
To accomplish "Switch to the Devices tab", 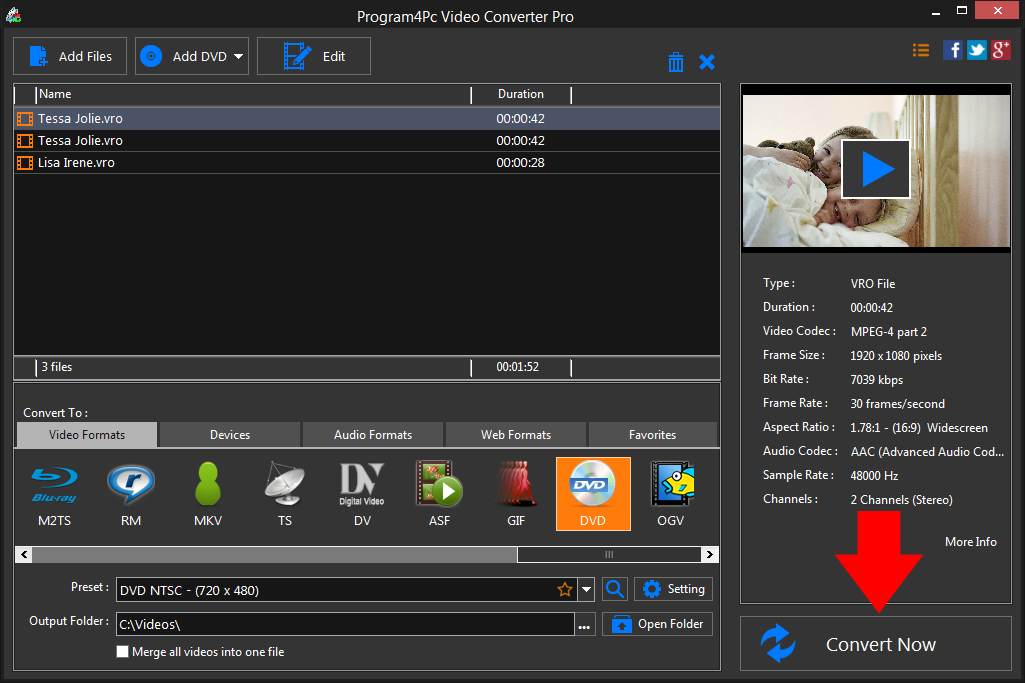I will coord(230,435).
